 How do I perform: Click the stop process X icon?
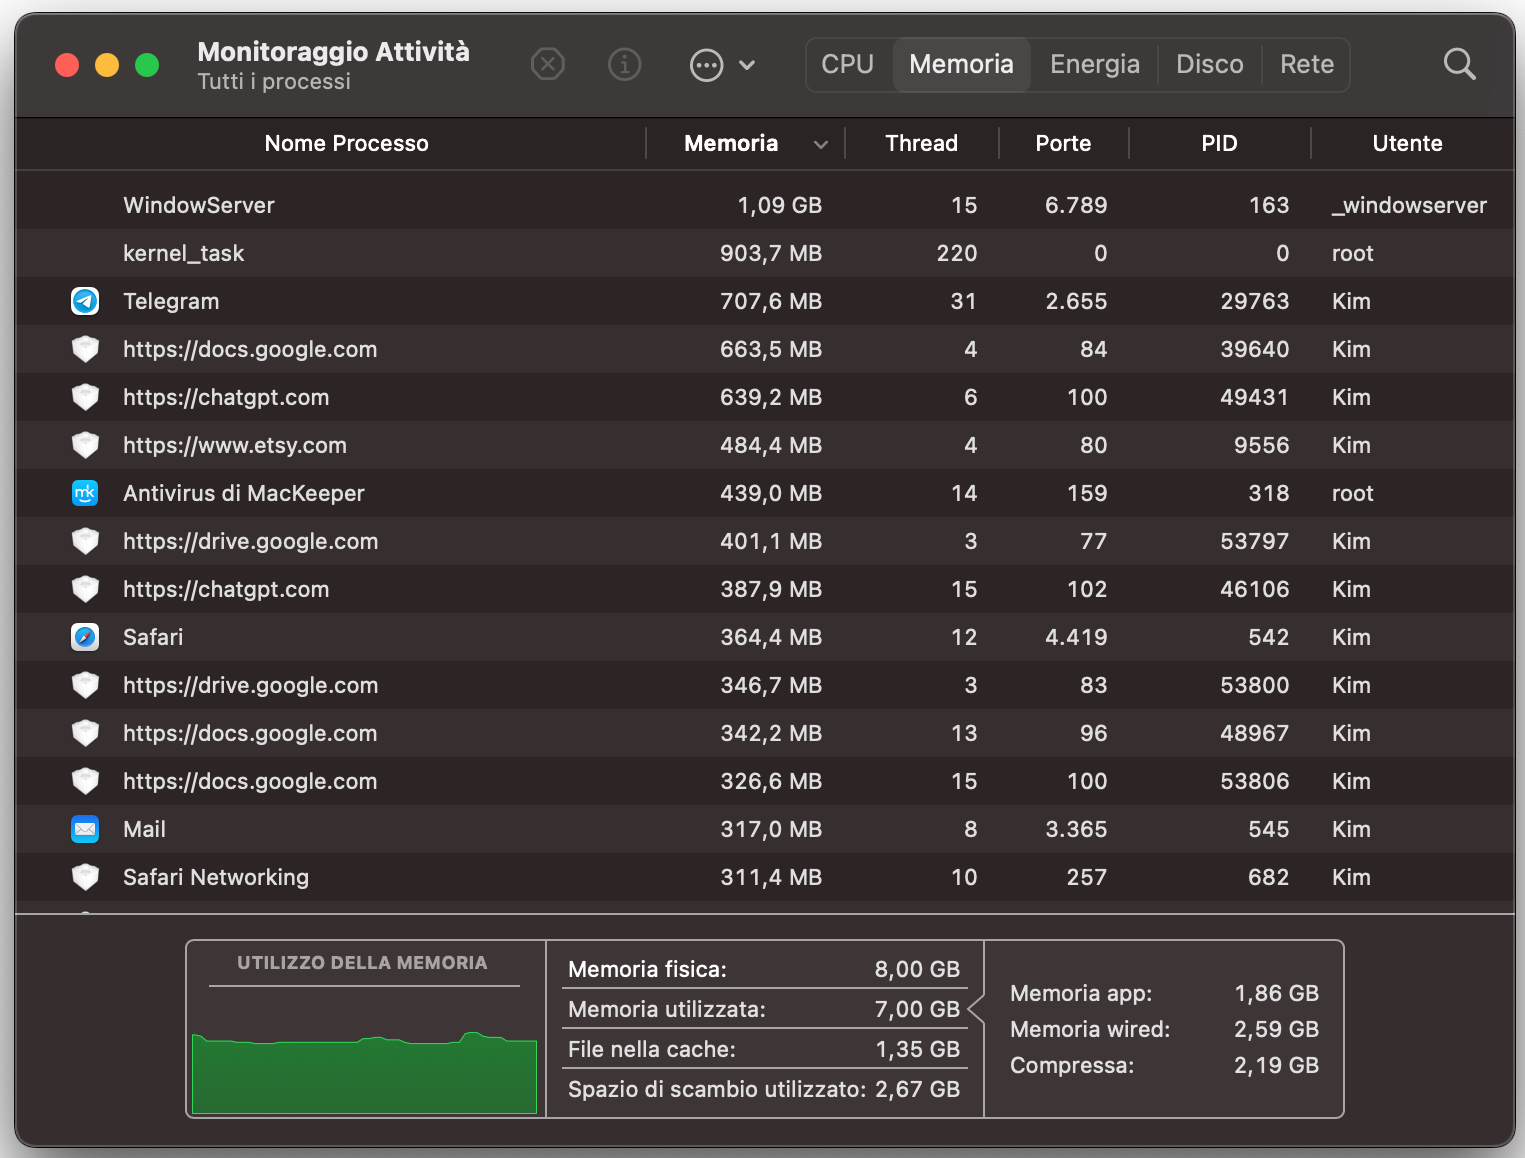click(x=547, y=64)
